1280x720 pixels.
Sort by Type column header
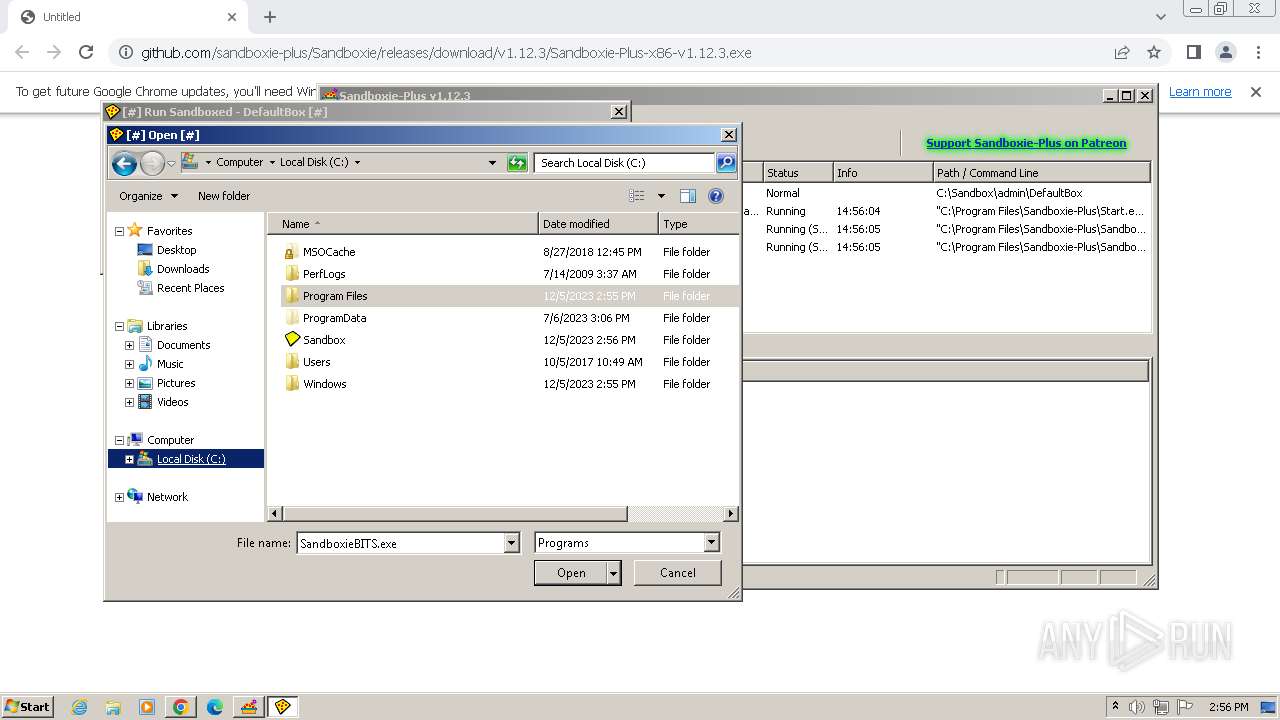pyautogui.click(x=698, y=224)
